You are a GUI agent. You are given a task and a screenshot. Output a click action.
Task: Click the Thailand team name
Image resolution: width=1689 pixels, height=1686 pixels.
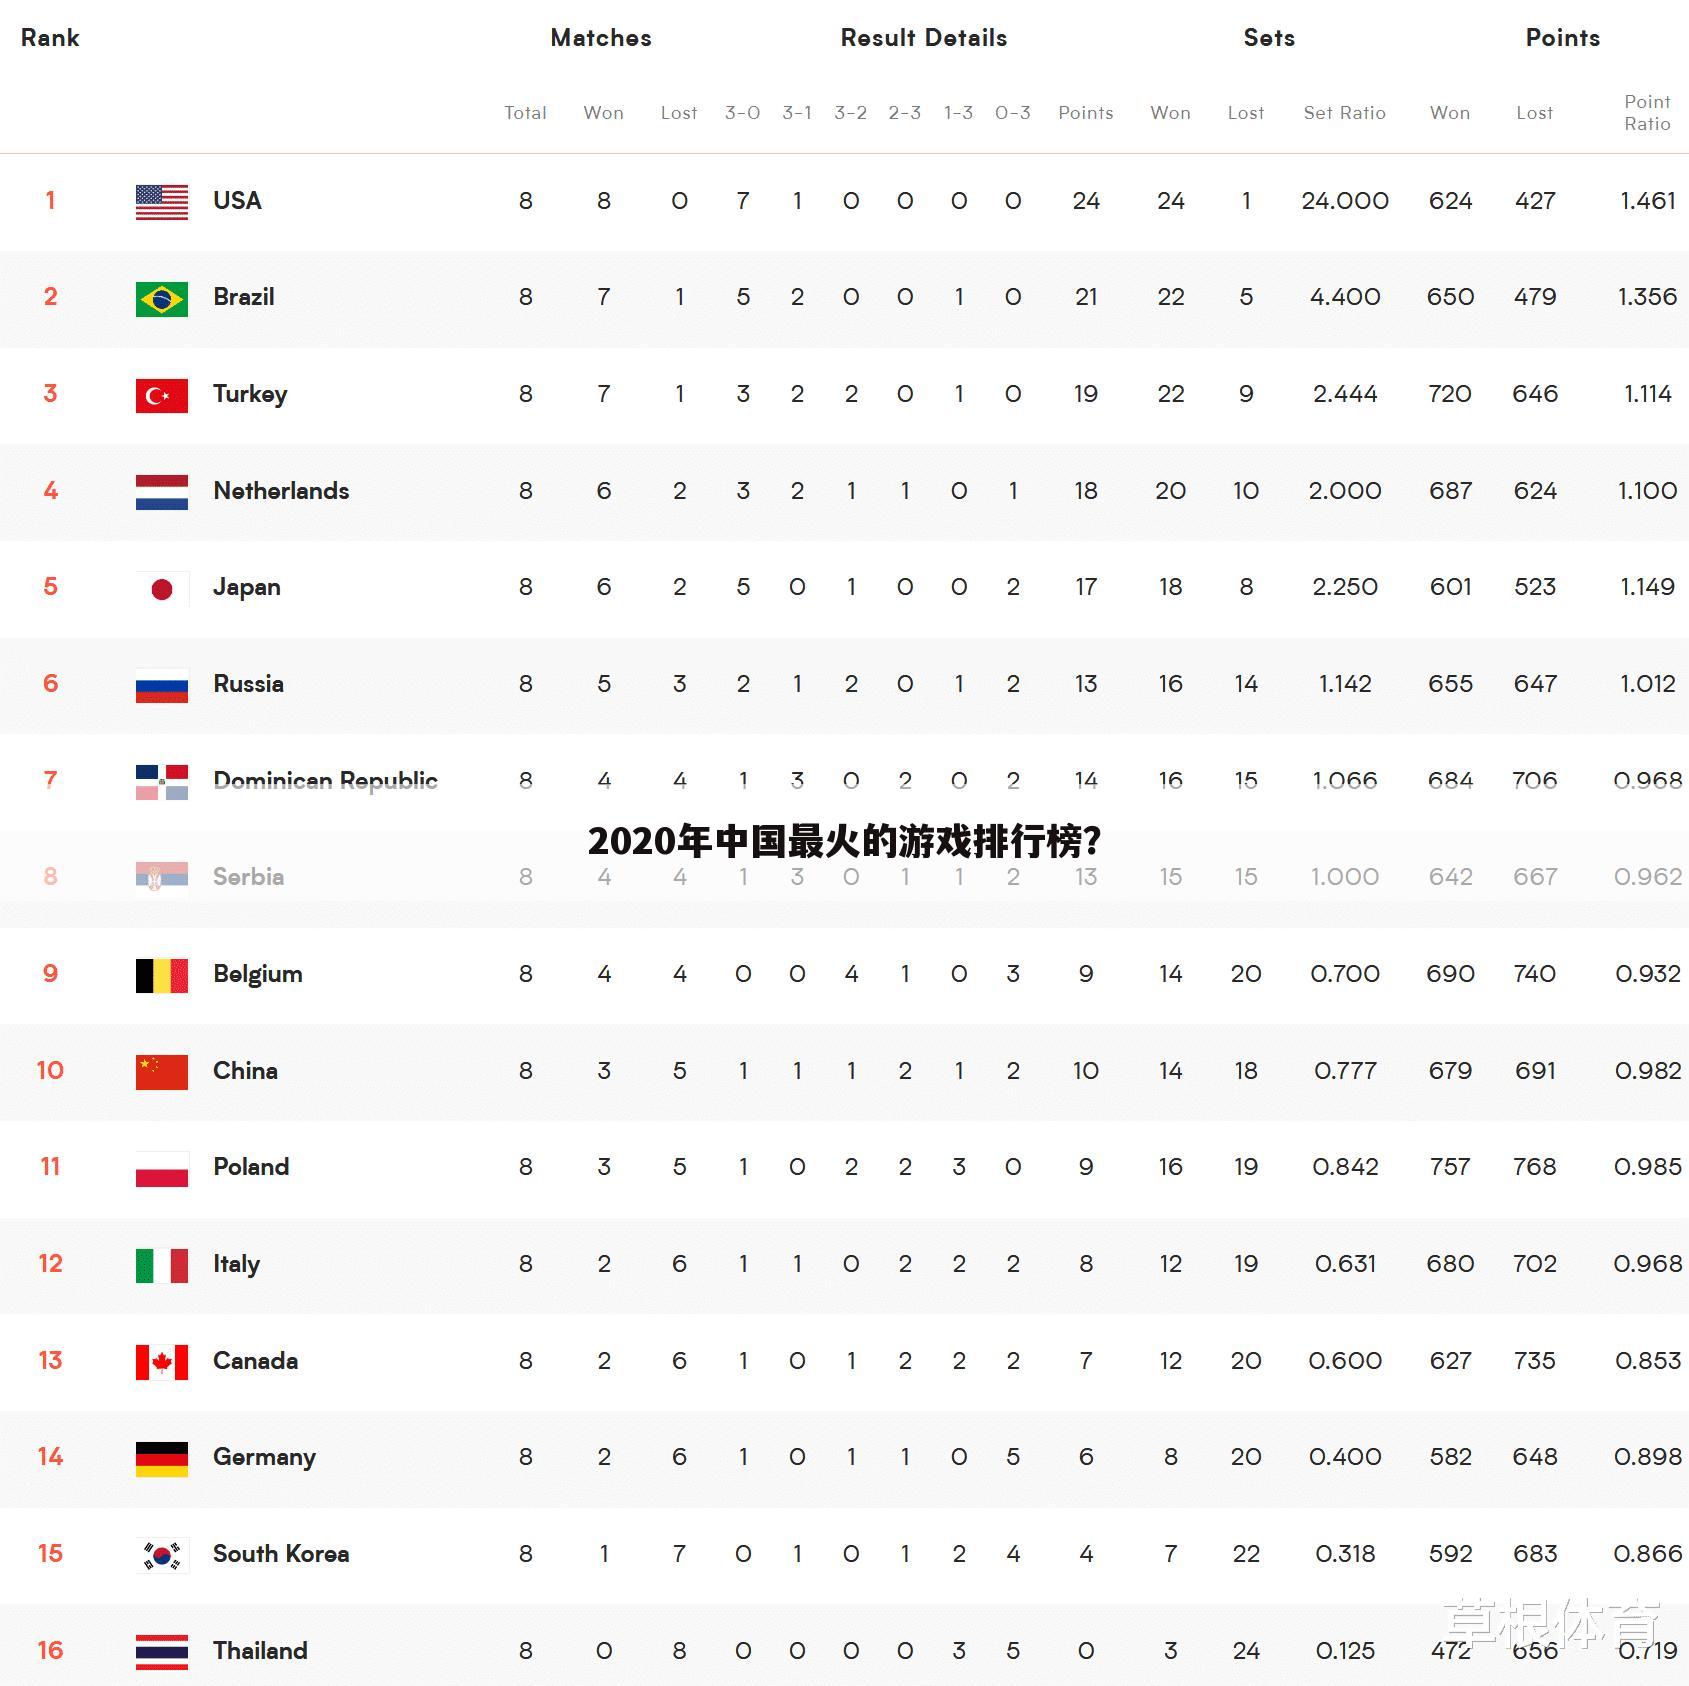(x=260, y=1650)
